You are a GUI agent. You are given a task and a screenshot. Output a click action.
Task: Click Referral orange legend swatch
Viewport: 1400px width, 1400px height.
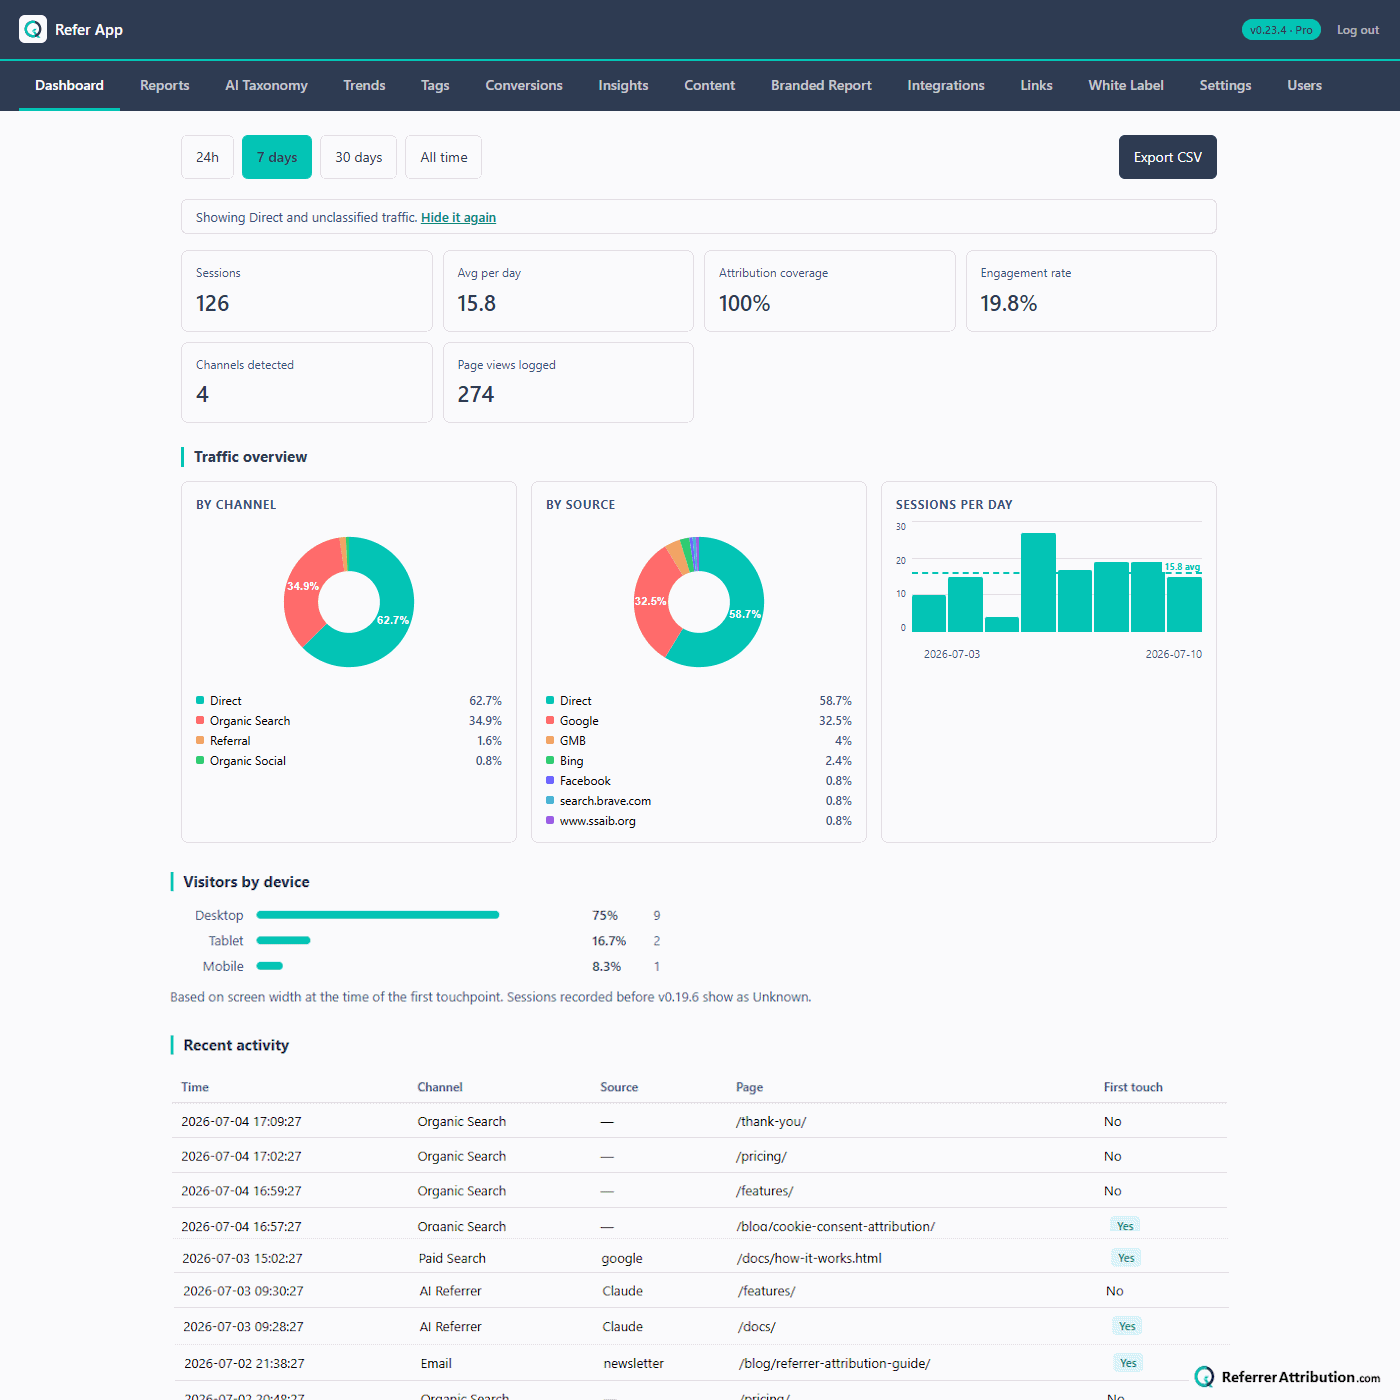200,740
